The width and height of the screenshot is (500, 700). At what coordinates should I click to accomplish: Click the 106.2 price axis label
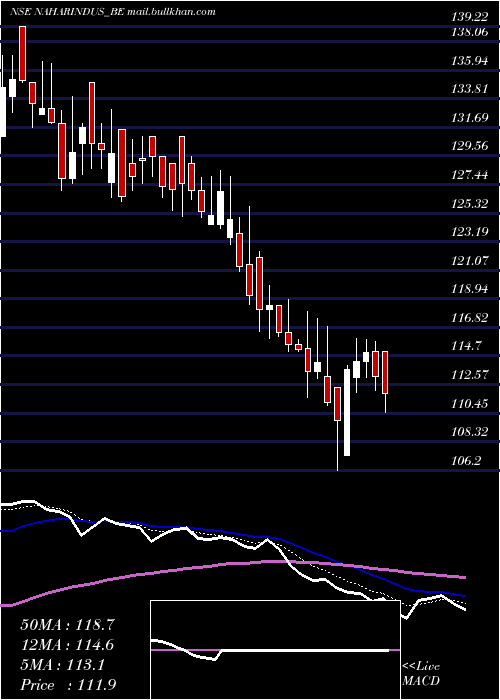[x=467, y=461]
